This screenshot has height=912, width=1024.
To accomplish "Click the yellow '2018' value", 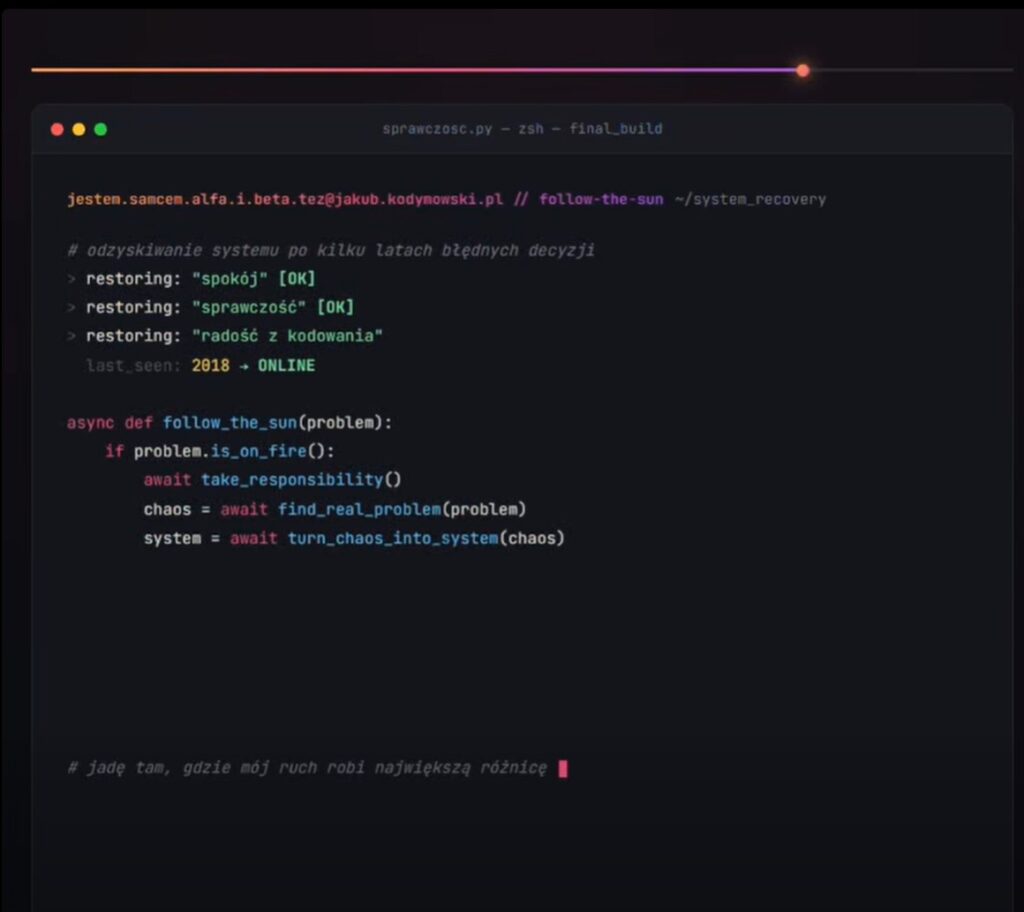I will click(x=210, y=365).
